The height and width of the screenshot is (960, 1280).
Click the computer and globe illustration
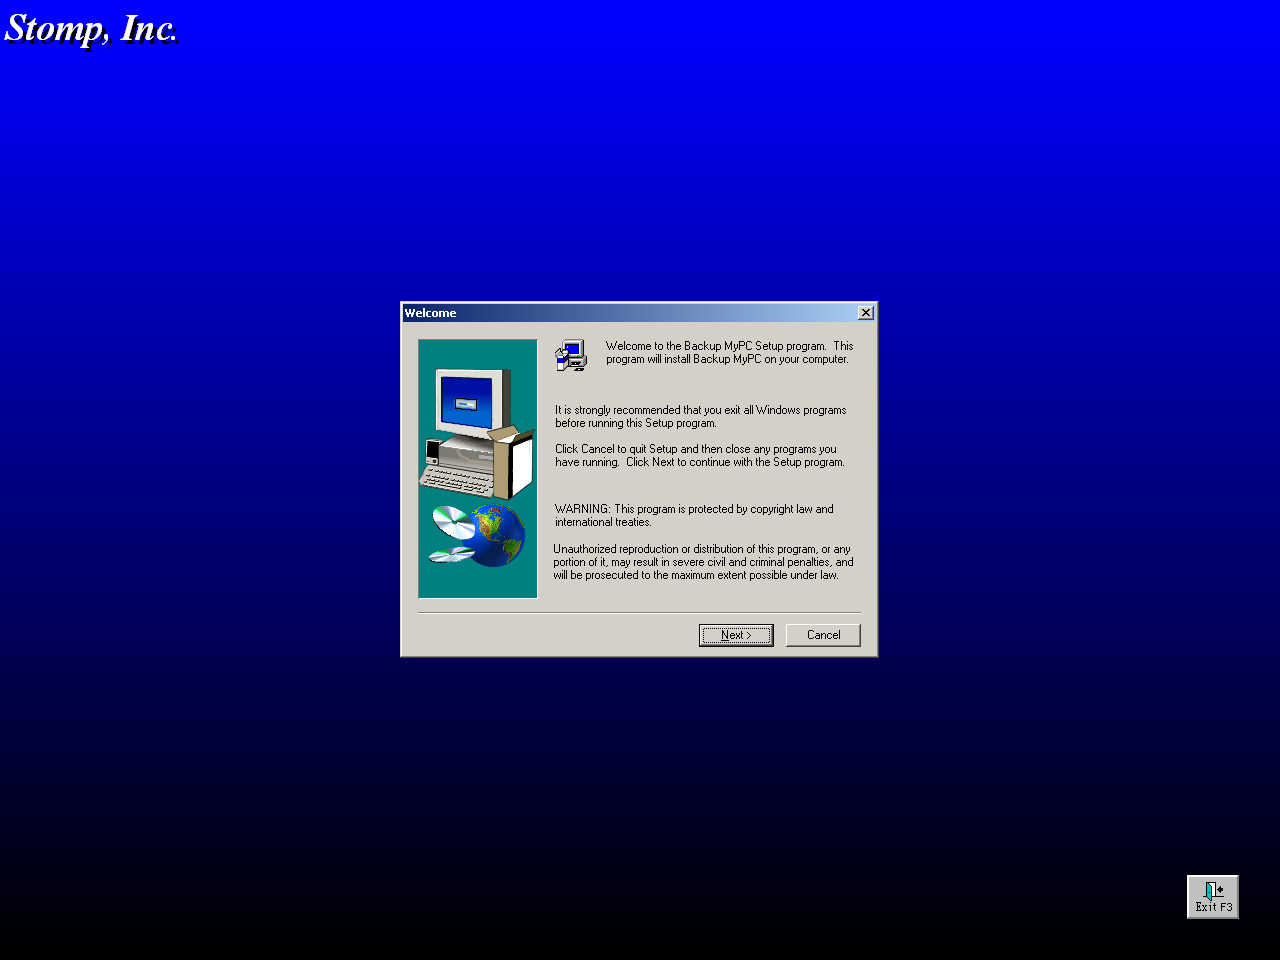coord(478,469)
